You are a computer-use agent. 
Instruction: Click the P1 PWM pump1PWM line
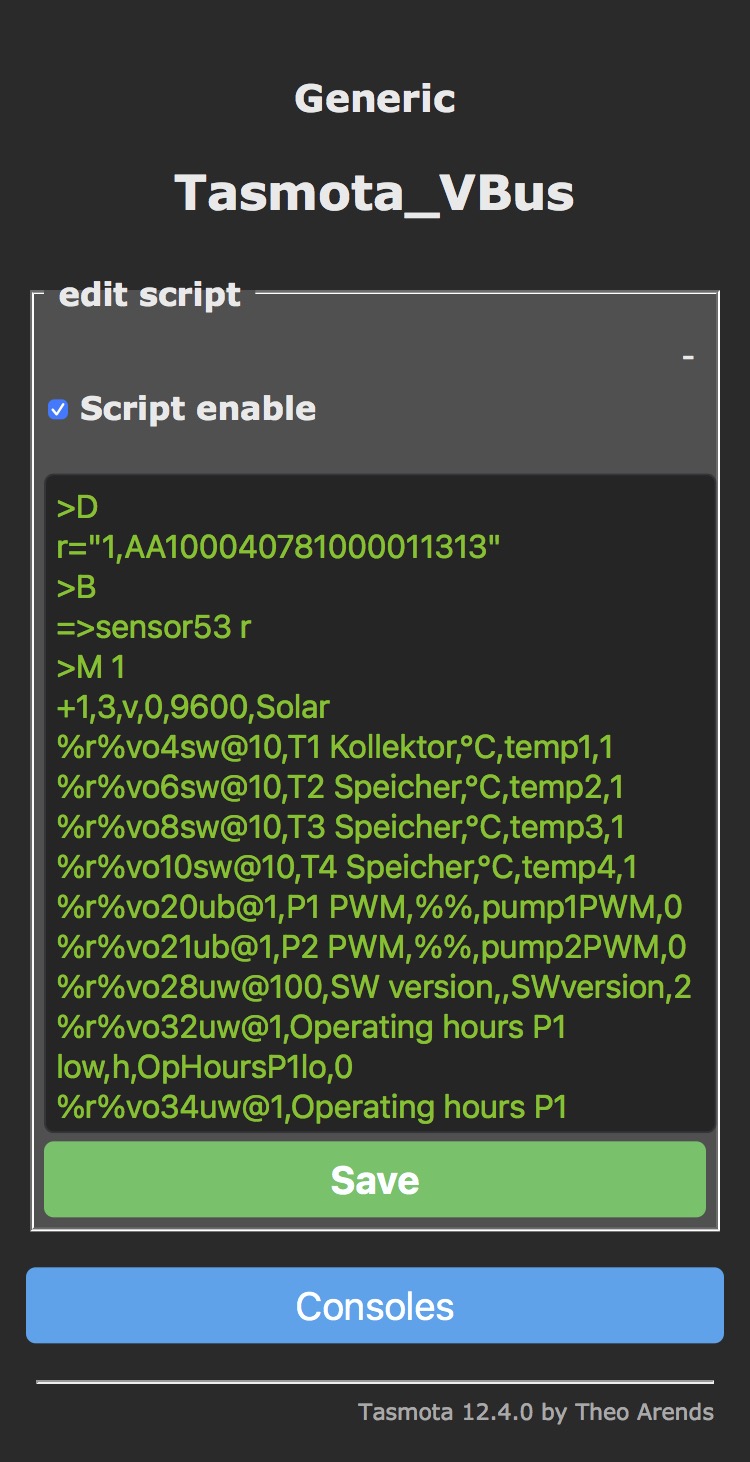click(x=370, y=908)
